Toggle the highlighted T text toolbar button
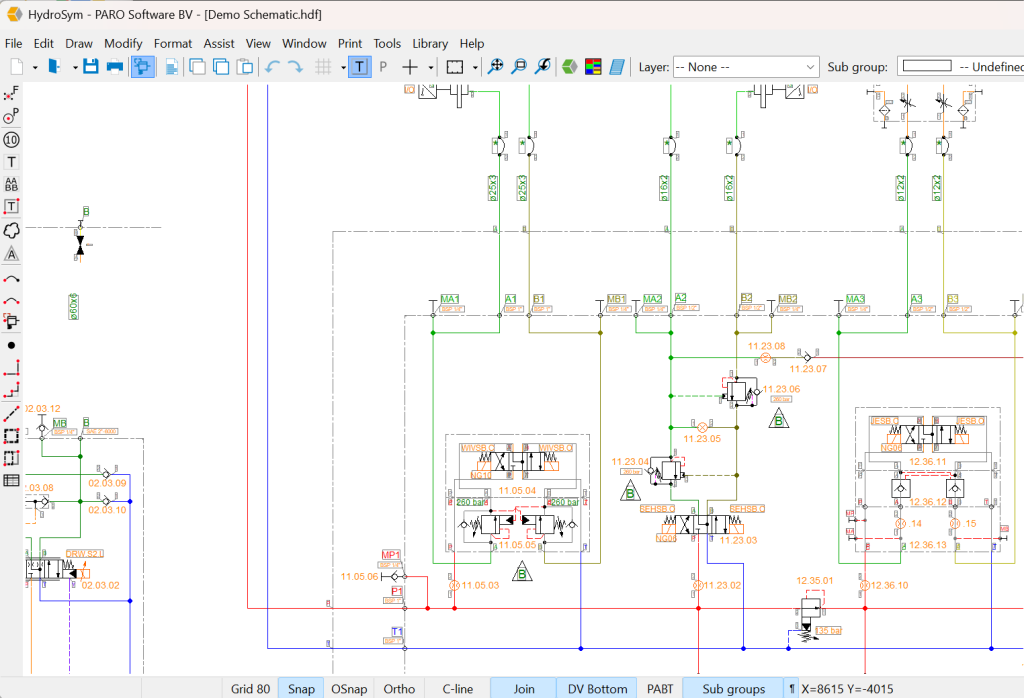Screen dimensions: 1024x698 pos(360,67)
